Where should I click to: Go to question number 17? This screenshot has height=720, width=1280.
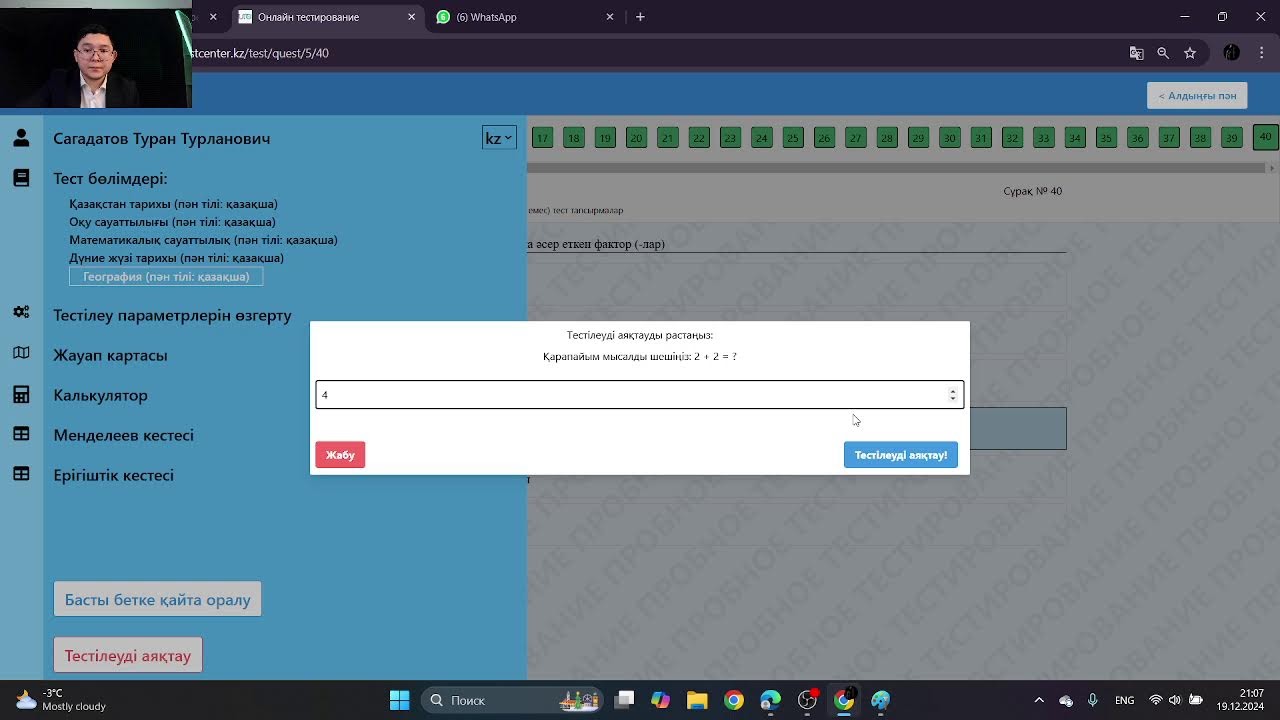542,138
